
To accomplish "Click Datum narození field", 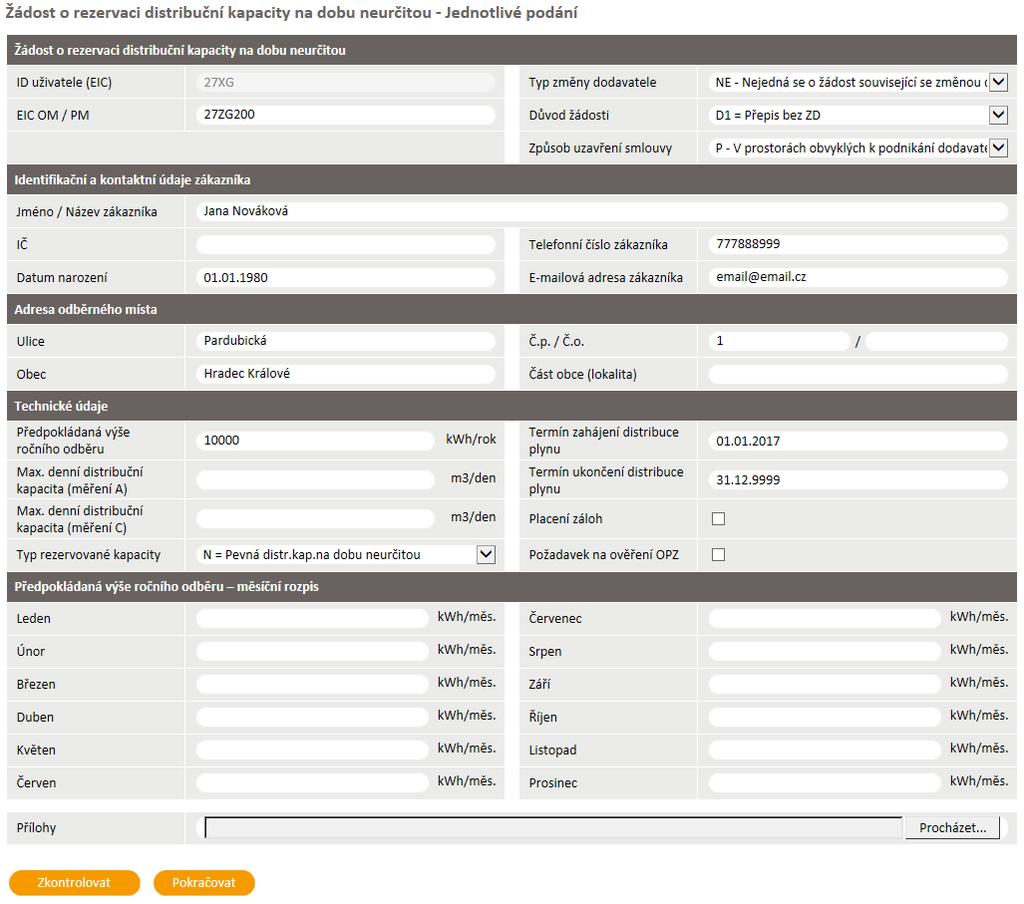I will click(345, 277).
